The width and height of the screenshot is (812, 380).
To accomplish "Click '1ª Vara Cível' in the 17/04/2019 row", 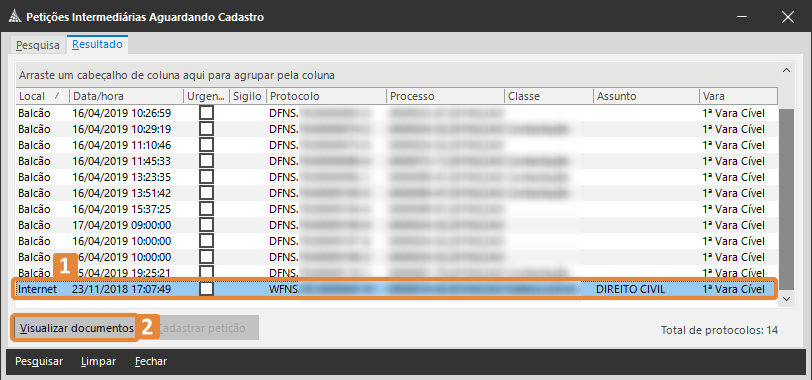I will (x=733, y=225).
